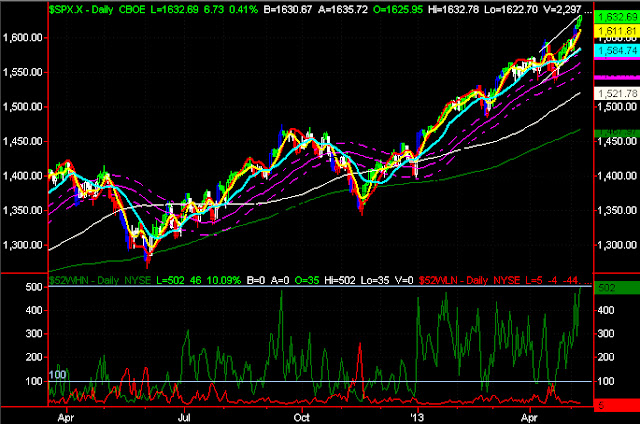Image resolution: width=640 pixels, height=424 pixels.
Task: Click the red $52WLN - Daily NYSE title
Action: 469,280
